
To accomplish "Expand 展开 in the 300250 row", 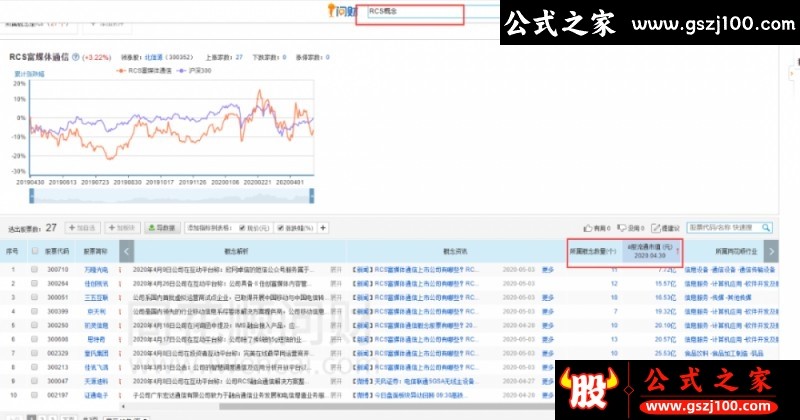I will (x=336, y=325).
